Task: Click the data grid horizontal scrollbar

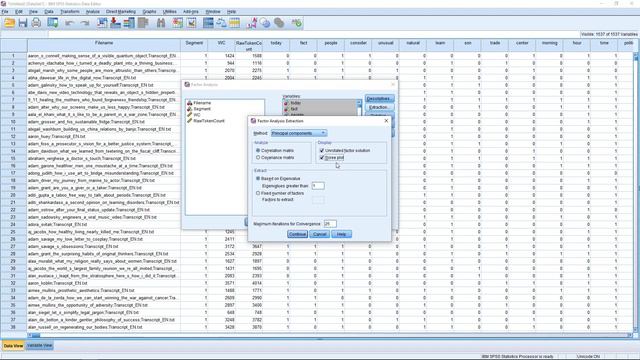Action: pyautogui.click(x=331, y=335)
